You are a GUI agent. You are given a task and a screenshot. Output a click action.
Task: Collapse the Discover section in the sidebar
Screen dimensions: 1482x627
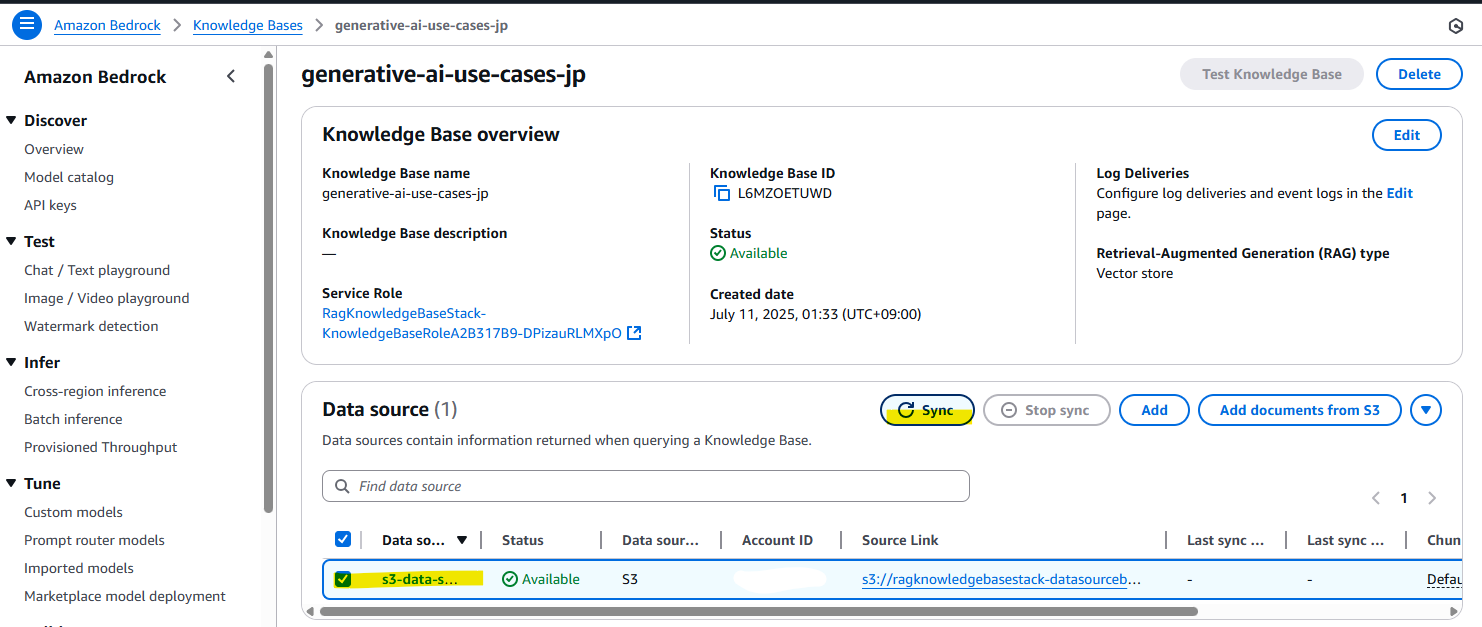[x=12, y=120]
